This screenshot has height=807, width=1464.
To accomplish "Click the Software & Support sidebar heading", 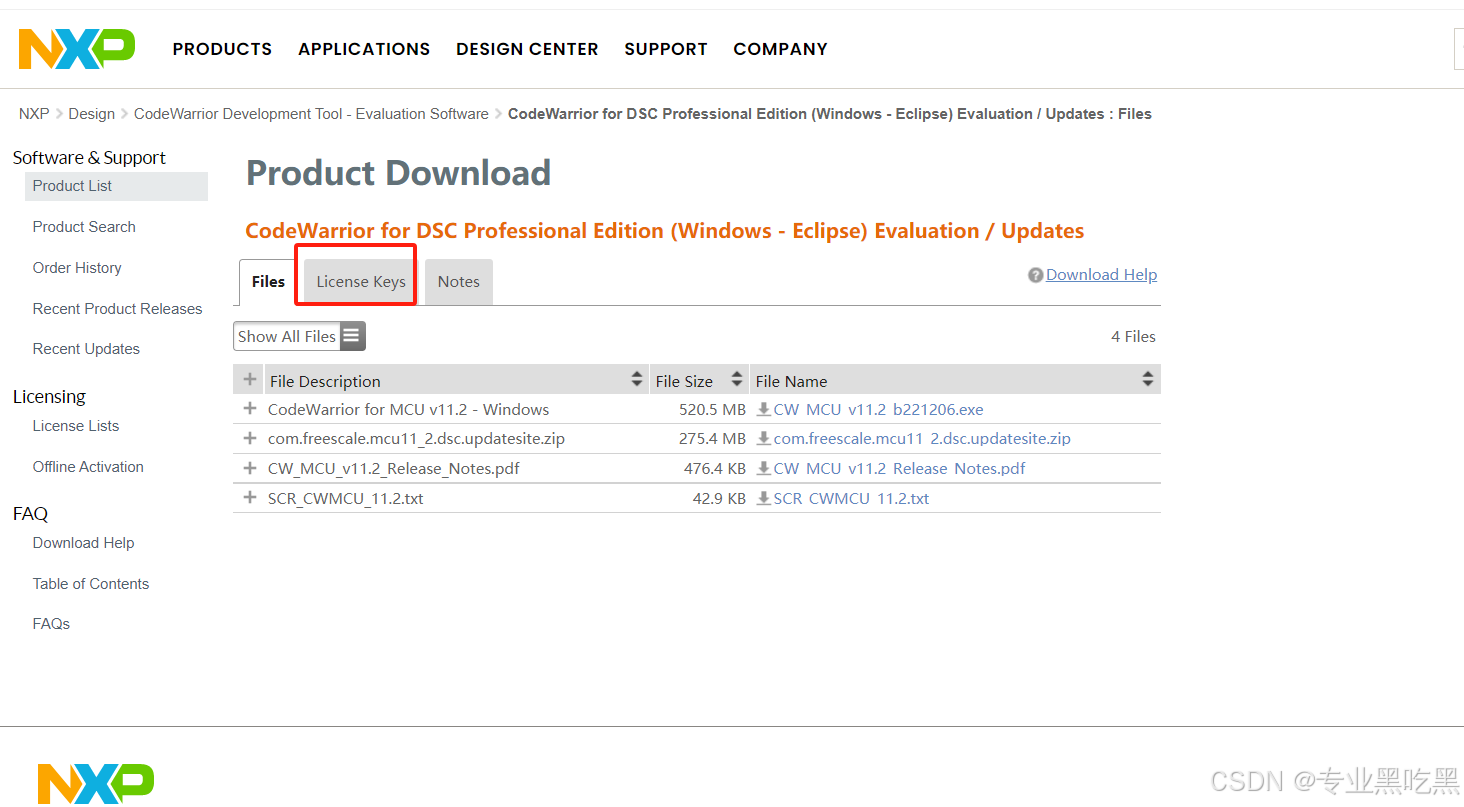I will pyautogui.click(x=89, y=158).
